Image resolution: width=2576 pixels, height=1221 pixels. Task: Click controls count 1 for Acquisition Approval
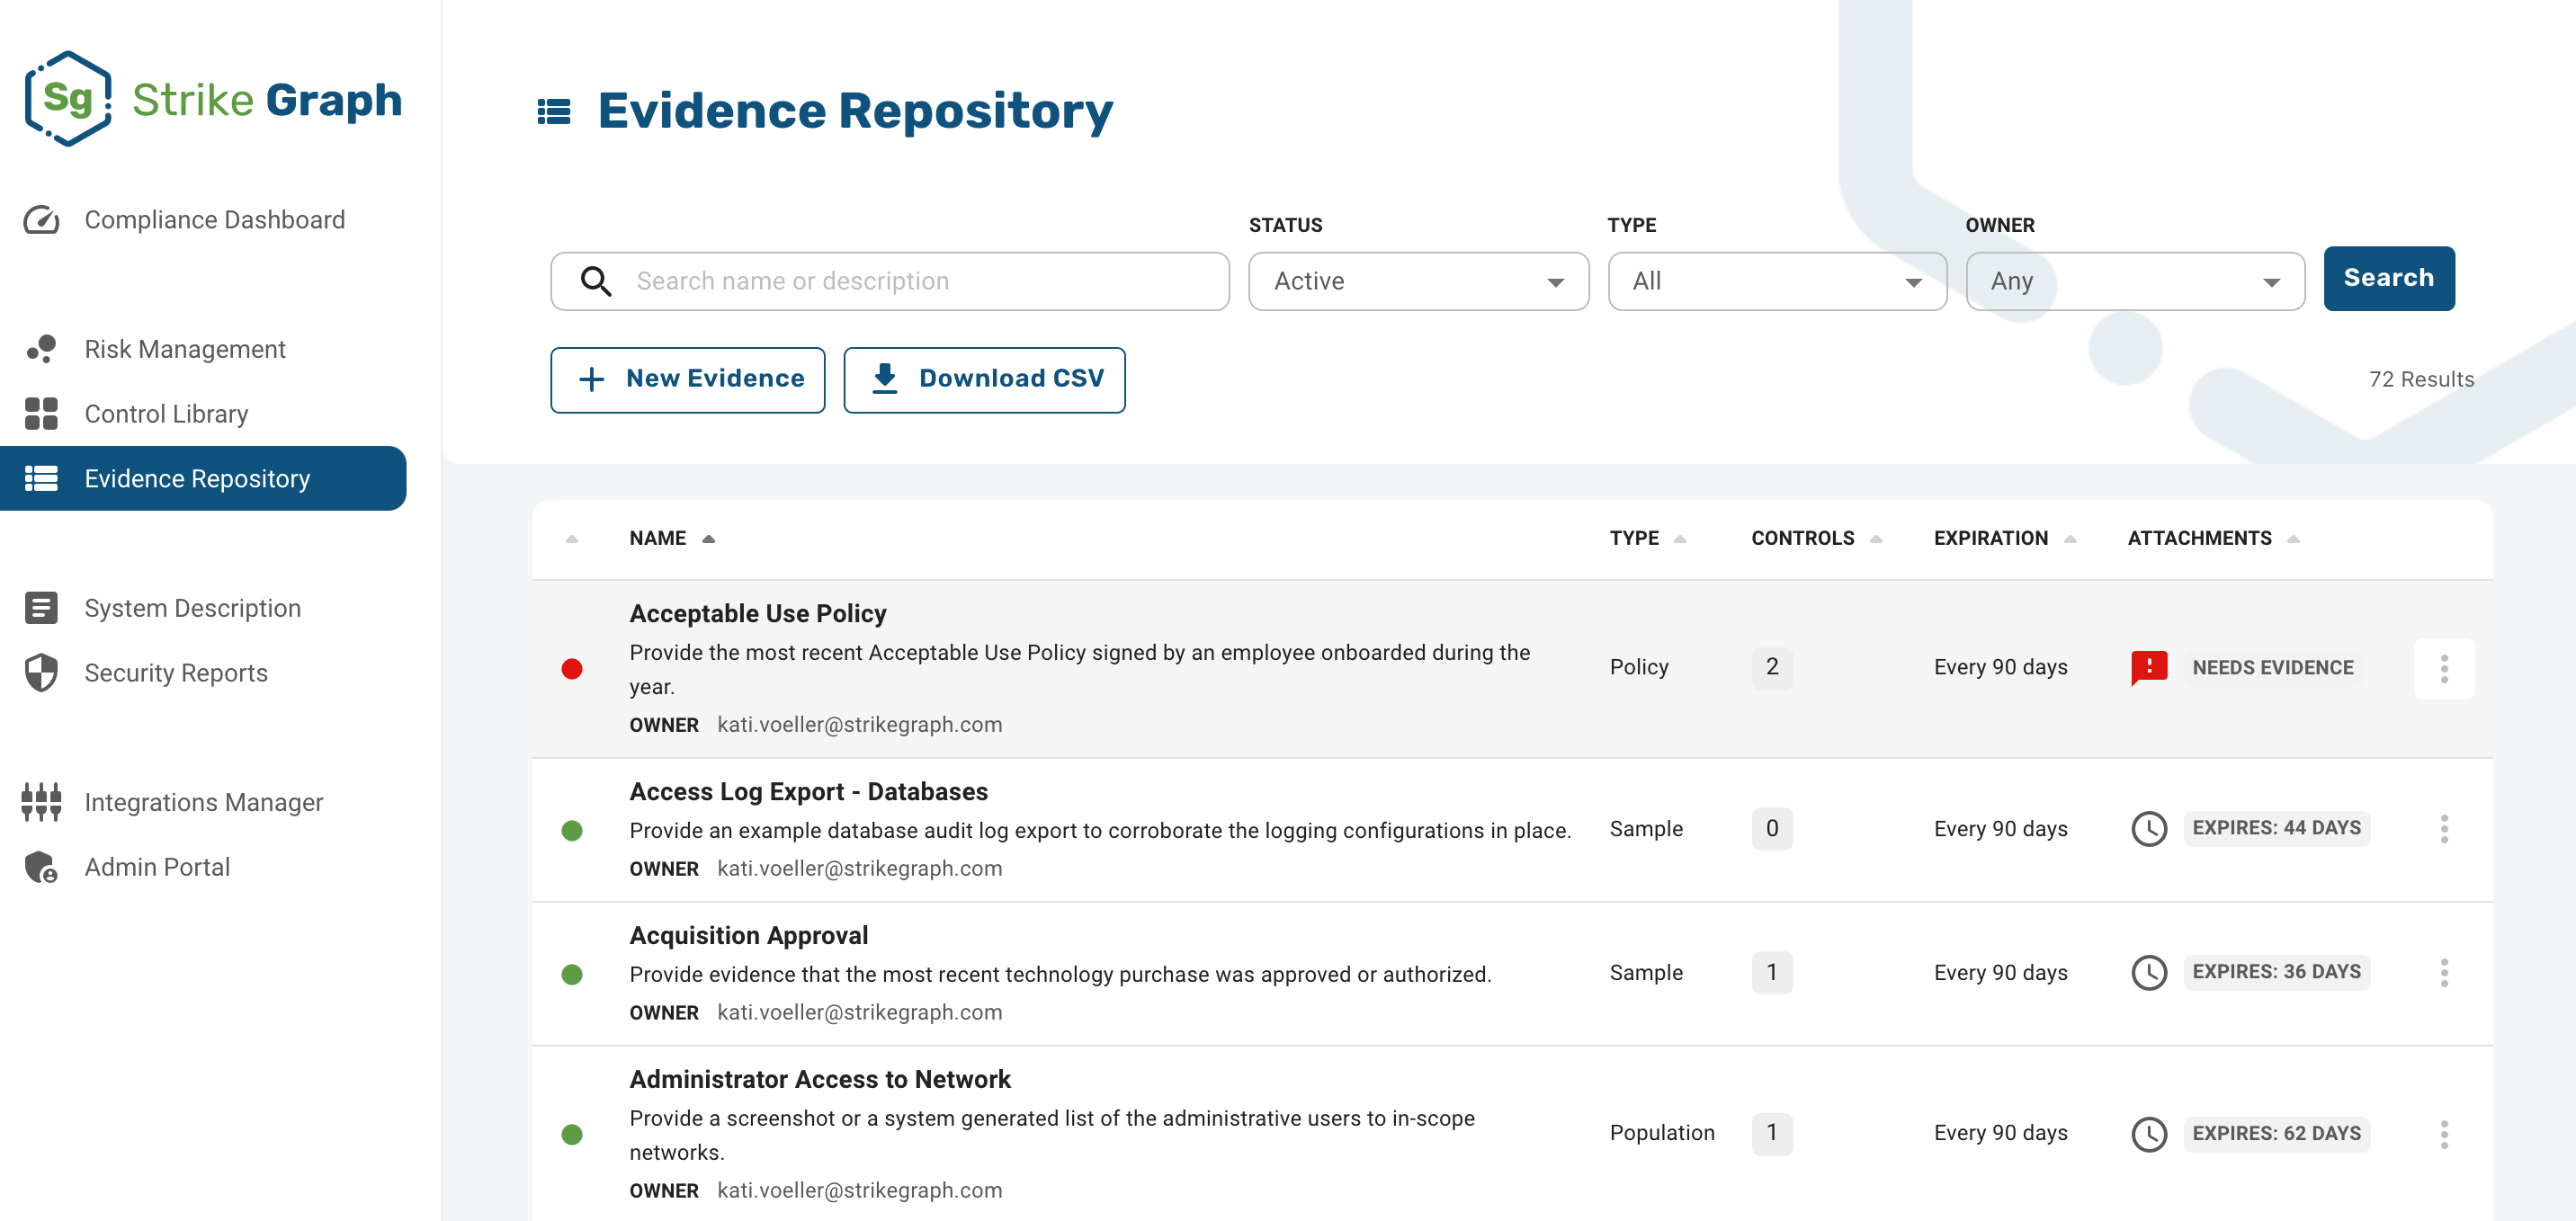(1772, 973)
